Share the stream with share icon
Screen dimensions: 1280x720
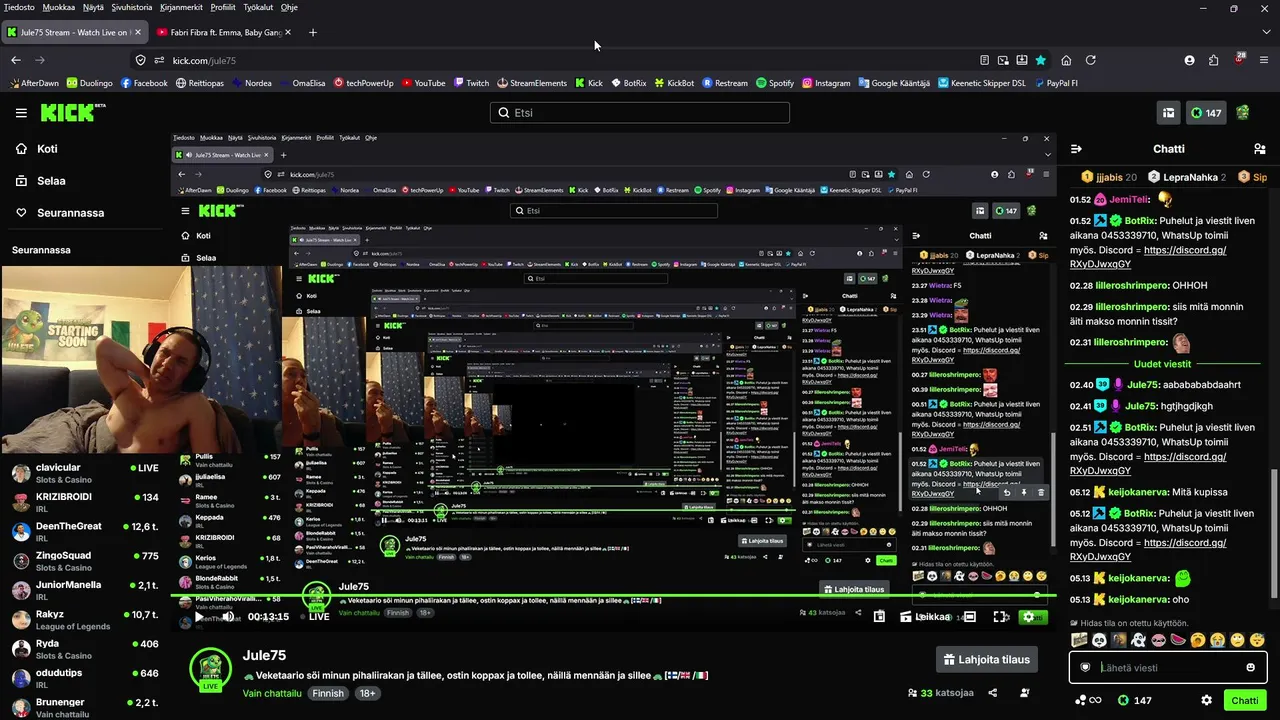point(992,693)
